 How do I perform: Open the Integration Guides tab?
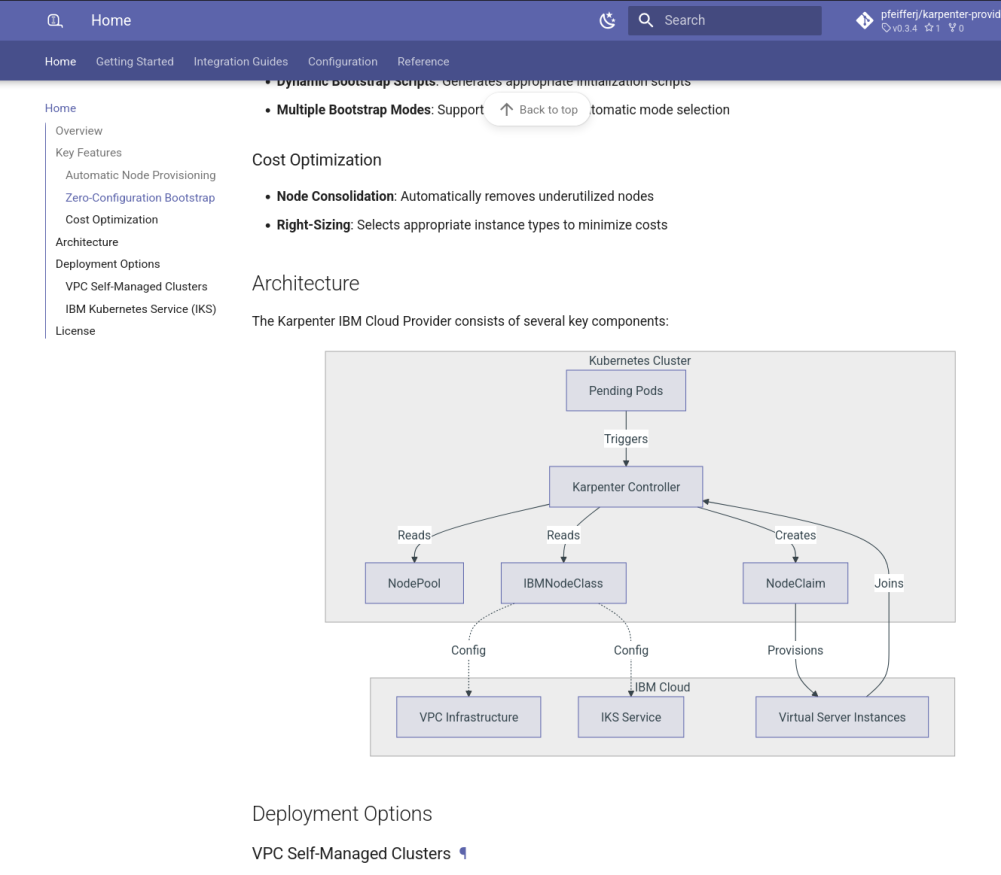point(240,62)
